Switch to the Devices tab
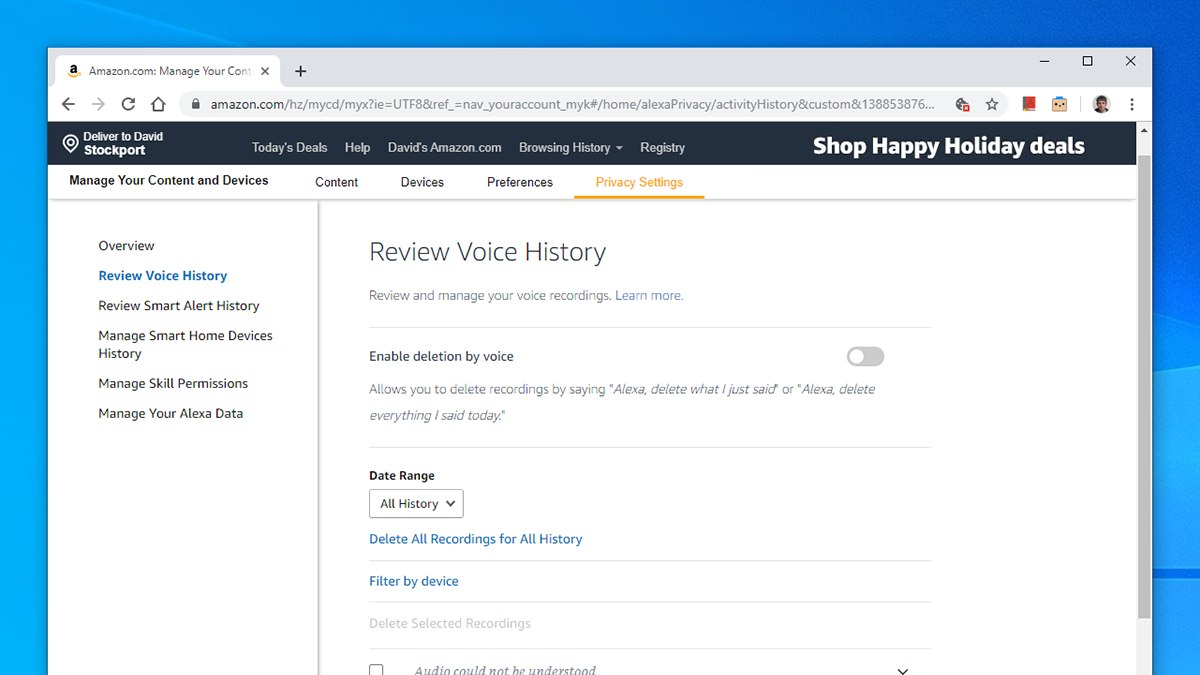 click(422, 182)
